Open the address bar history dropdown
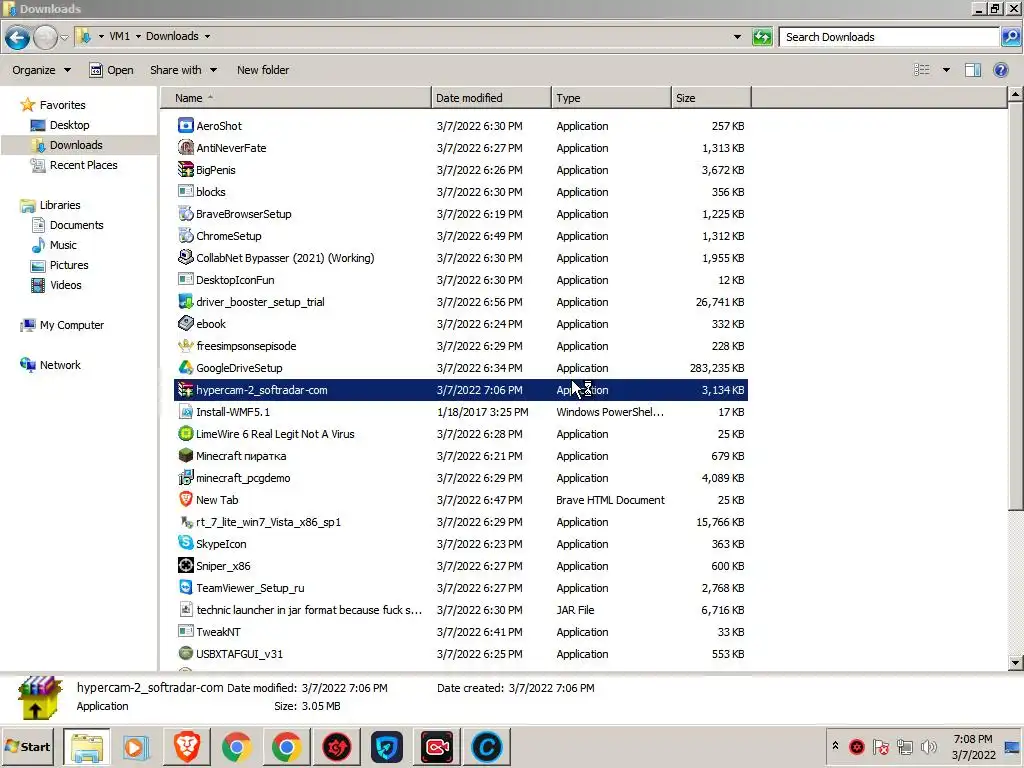Image resolution: width=1024 pixels, height=768 pixels. (737, 37)
